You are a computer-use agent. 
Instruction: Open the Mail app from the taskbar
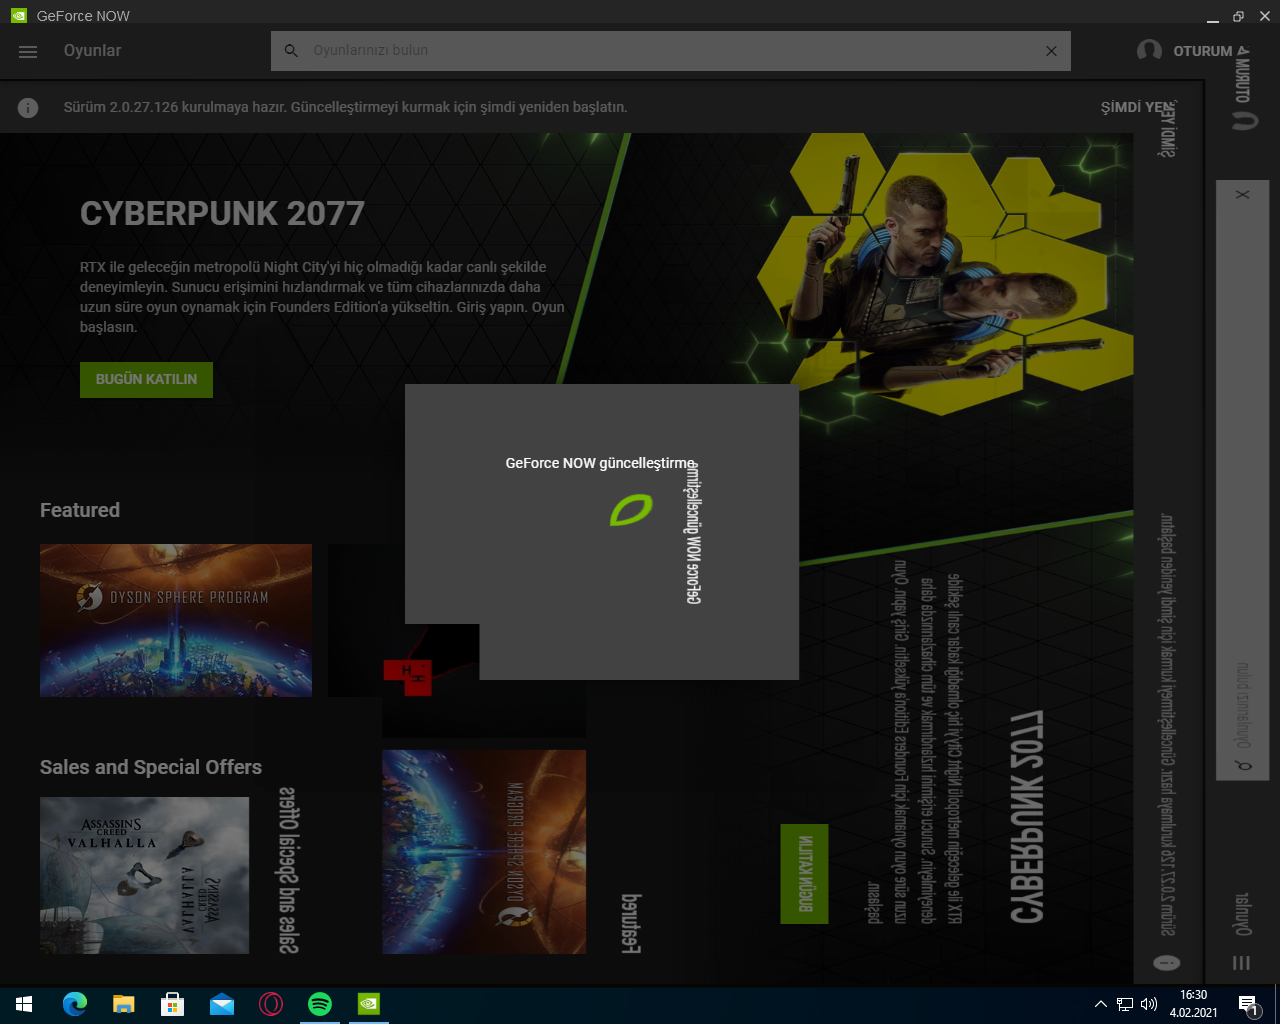coord(221,1004)
